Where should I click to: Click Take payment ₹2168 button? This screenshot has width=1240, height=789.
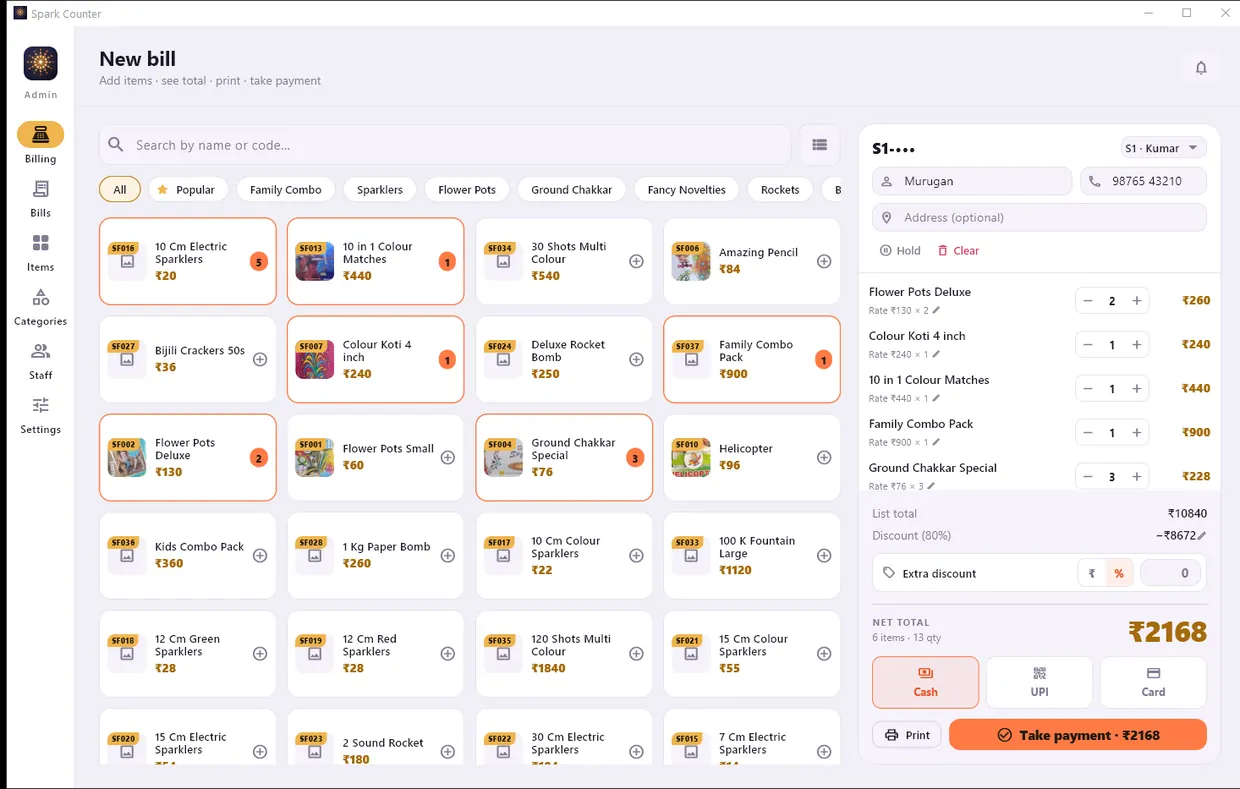[1078, 735]
